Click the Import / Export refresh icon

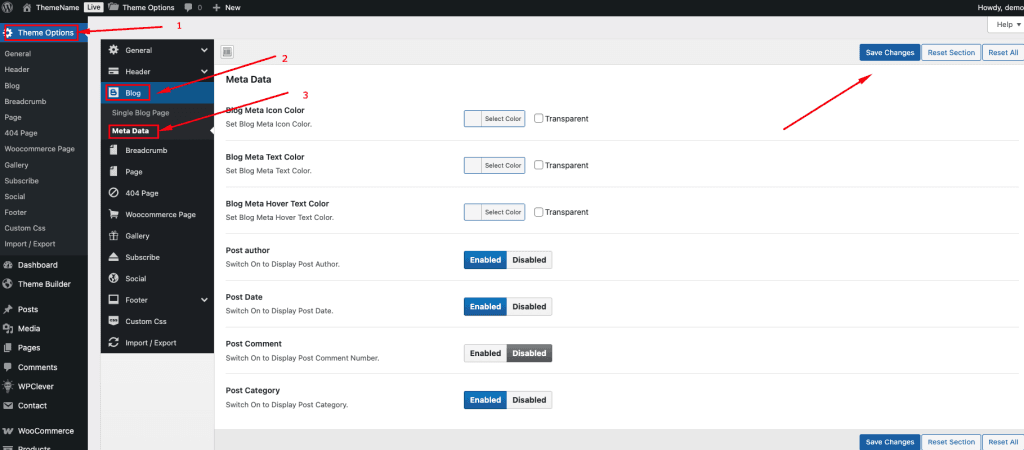pyautogui.click(x=114, y=342)
